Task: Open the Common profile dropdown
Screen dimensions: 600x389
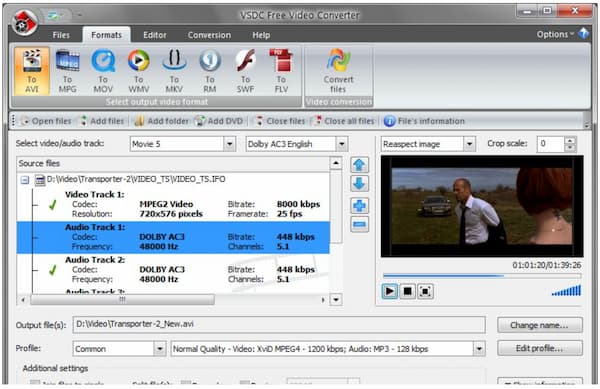Action: [x=160, y=349]
